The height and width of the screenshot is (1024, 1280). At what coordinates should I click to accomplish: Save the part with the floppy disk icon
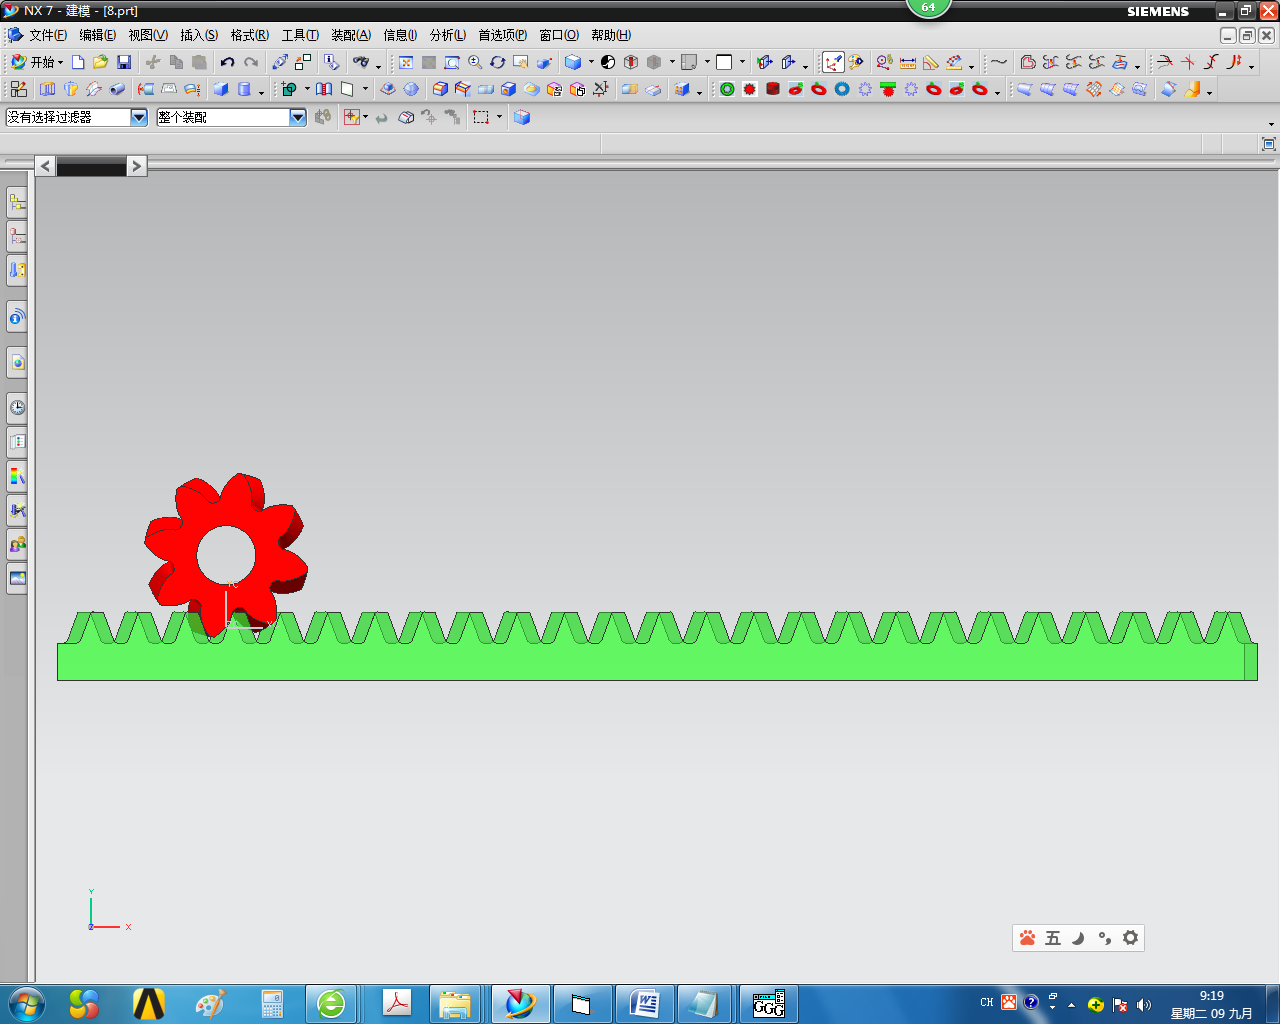(x=124, y=62)
